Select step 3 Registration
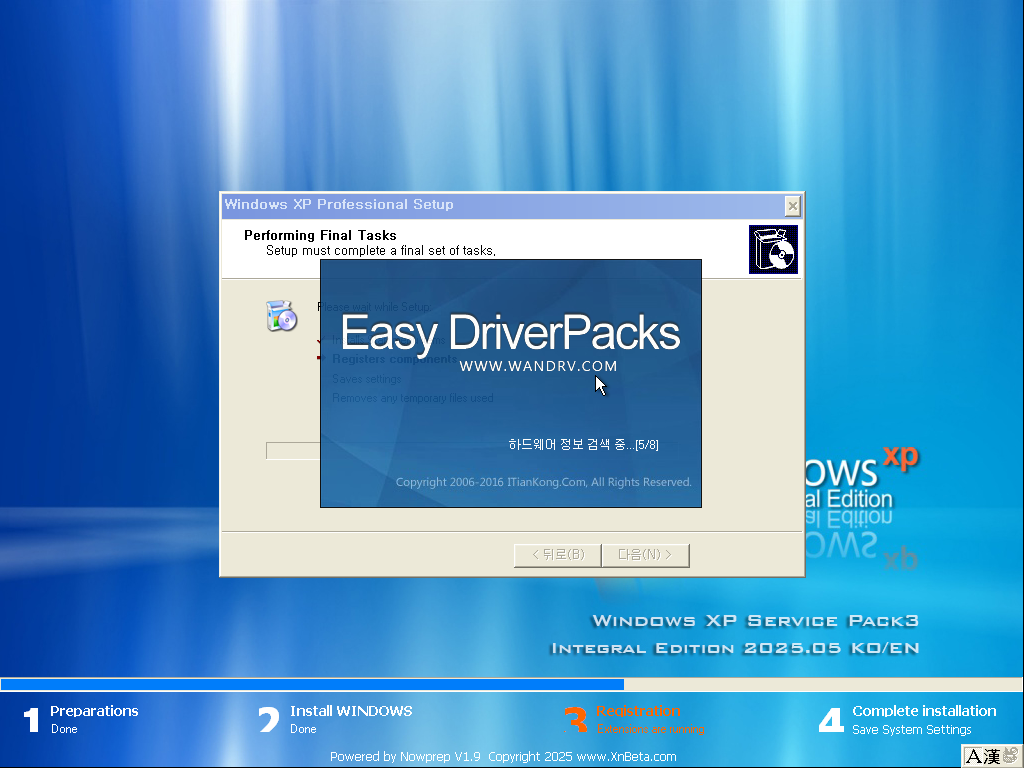Viewport: 1024px width, 768px height. [x=635, y=719]
